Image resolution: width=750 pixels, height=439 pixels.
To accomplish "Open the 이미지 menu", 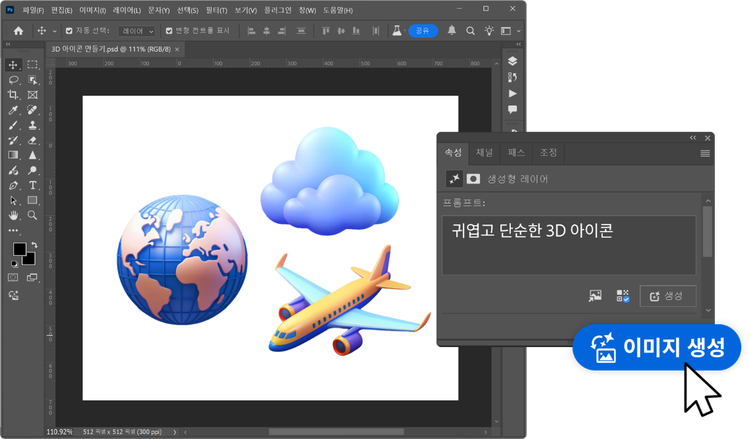I will tap(92, 10).
